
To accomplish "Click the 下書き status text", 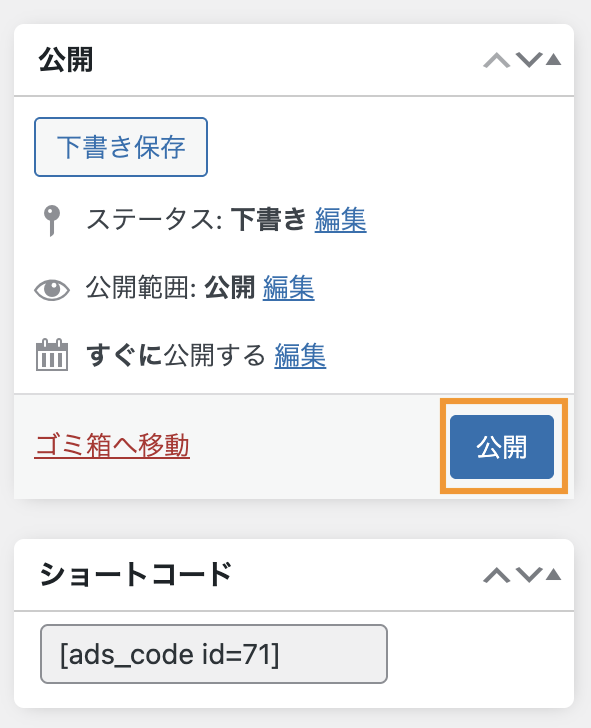I will pyautogui.click(x=268, y=220).
